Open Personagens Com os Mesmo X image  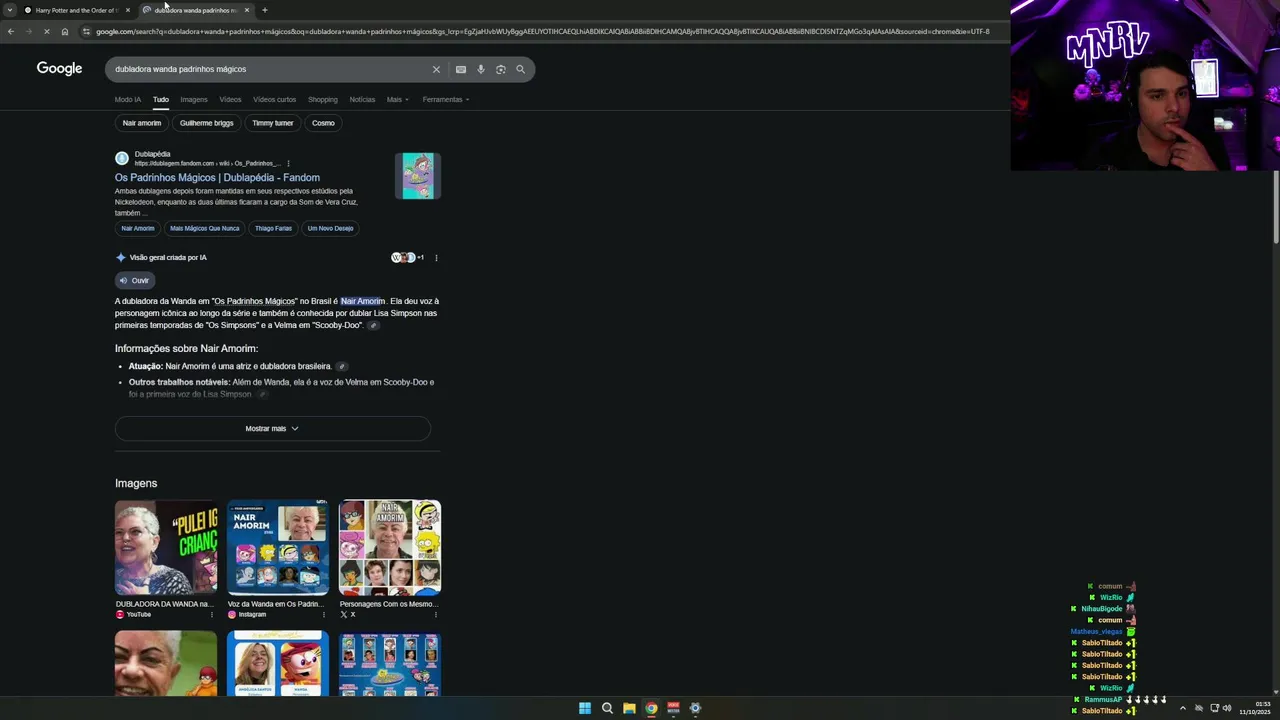coord(390,548)
